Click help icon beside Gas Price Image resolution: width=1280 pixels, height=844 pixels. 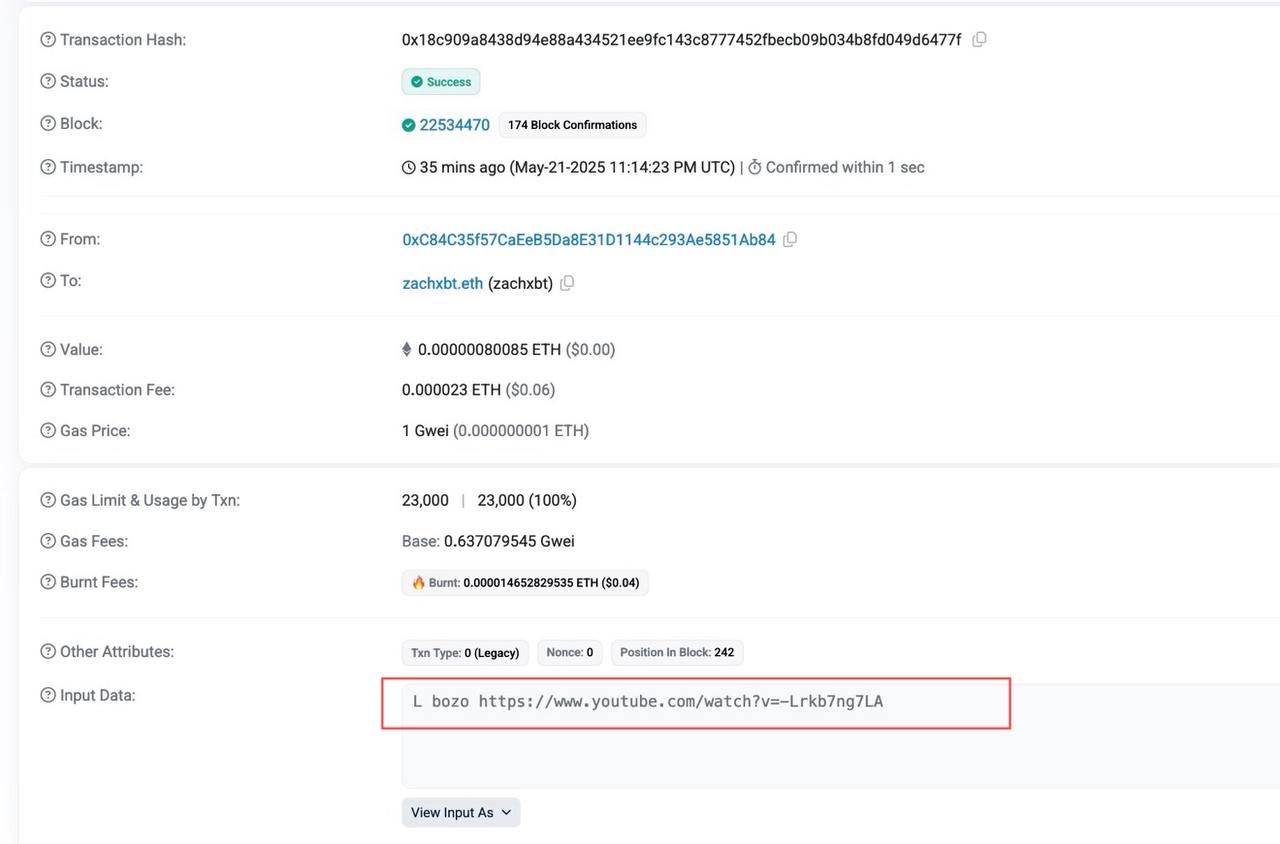coord(48,431)
